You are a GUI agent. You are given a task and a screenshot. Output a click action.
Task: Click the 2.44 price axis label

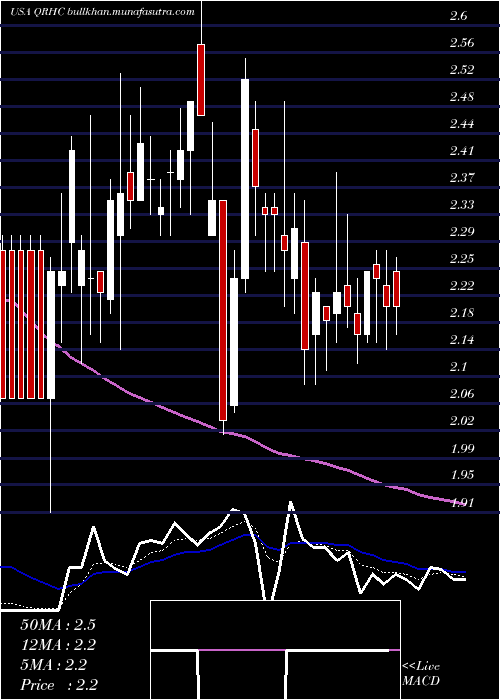(462, 124)
